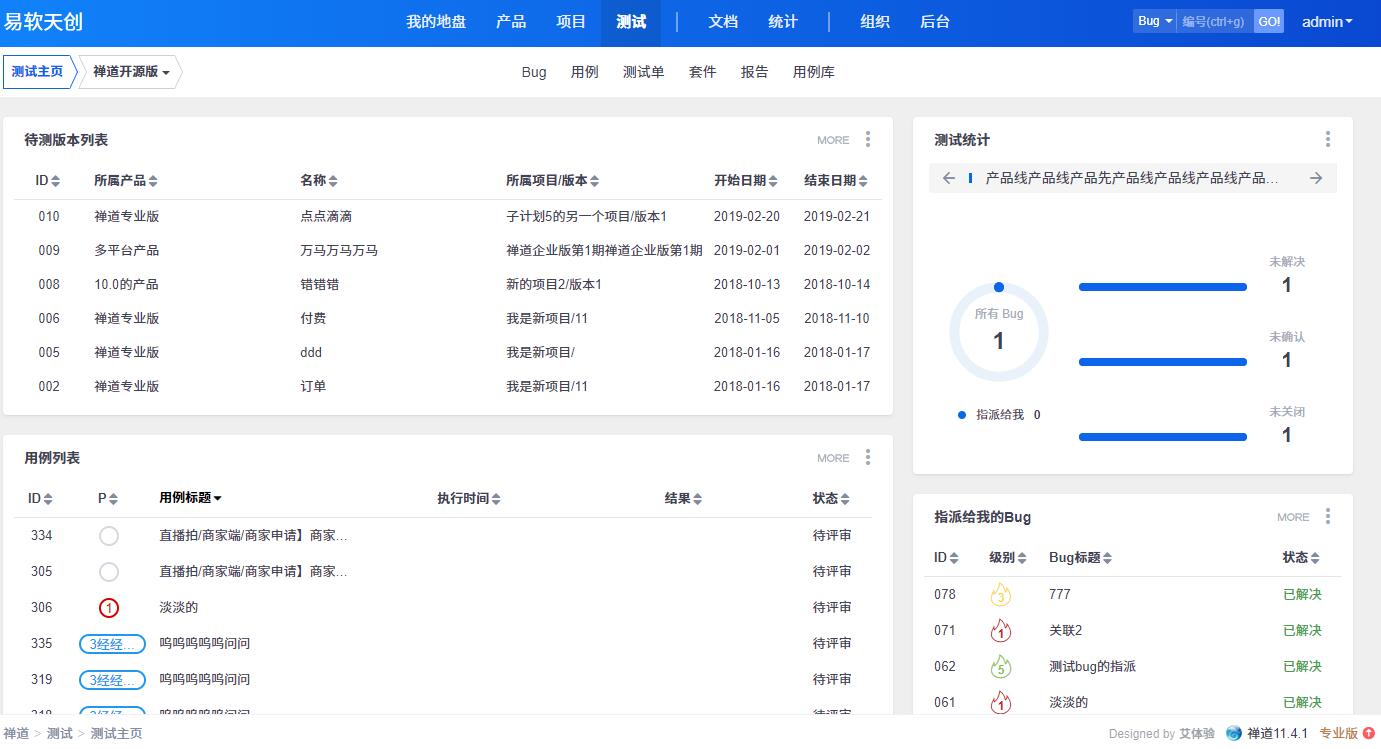
Task: Open the 用例 sub-menu tab
Action: pyautogui.click(x=584, y=72)
